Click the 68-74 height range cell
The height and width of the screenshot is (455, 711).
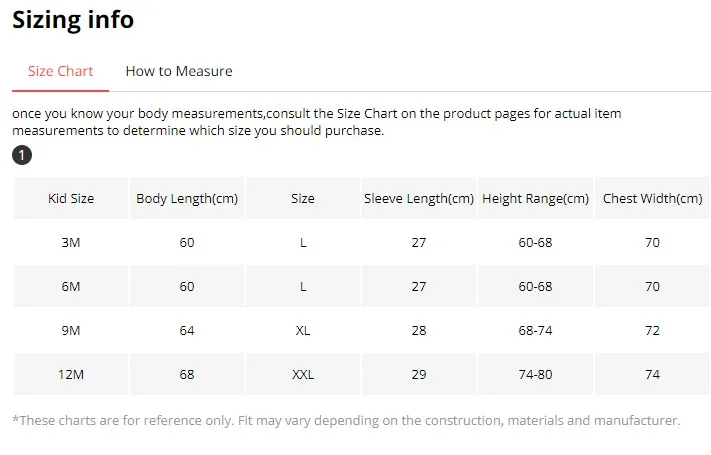(x=535, y=331)
